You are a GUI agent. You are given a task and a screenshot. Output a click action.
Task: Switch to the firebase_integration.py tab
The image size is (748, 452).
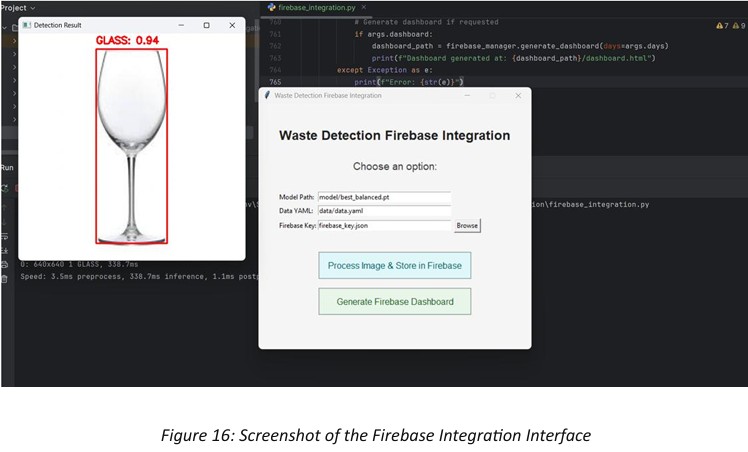click(x=314, y=7)
